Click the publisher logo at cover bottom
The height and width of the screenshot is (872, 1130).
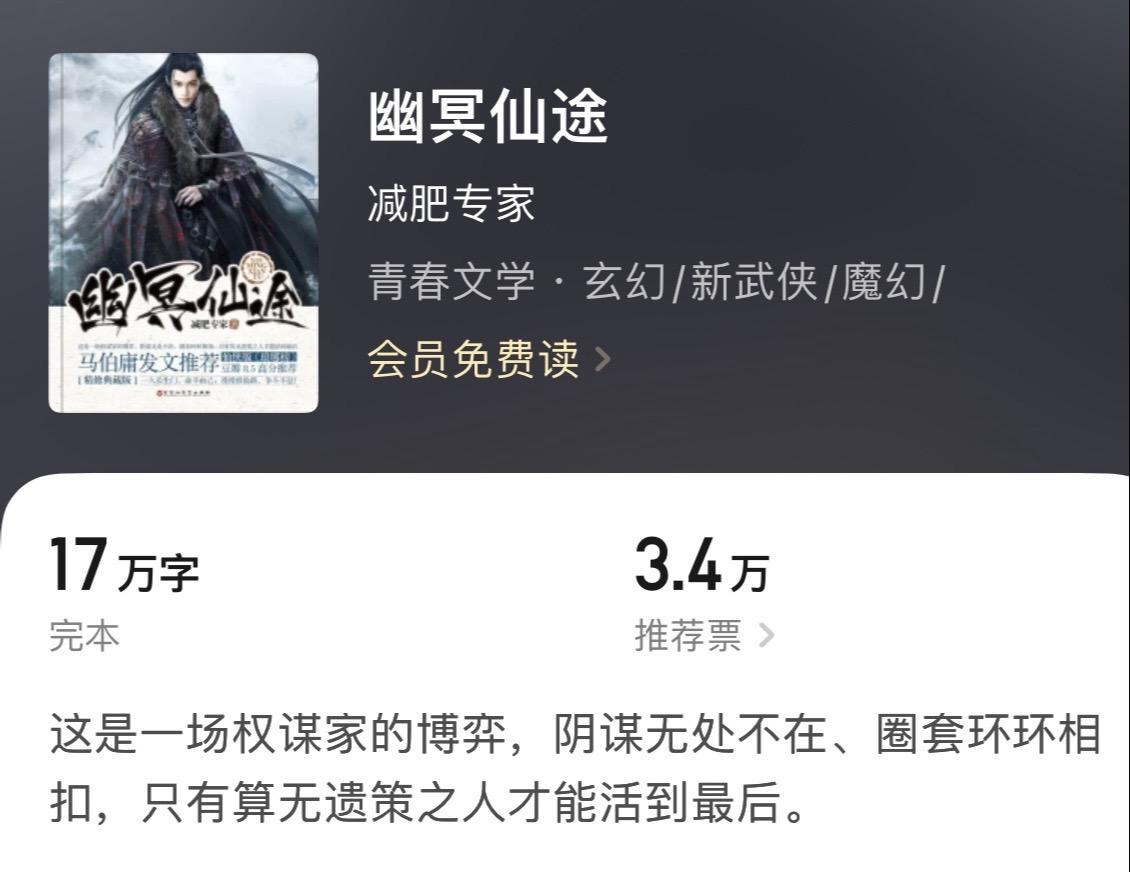click(182, 393)
